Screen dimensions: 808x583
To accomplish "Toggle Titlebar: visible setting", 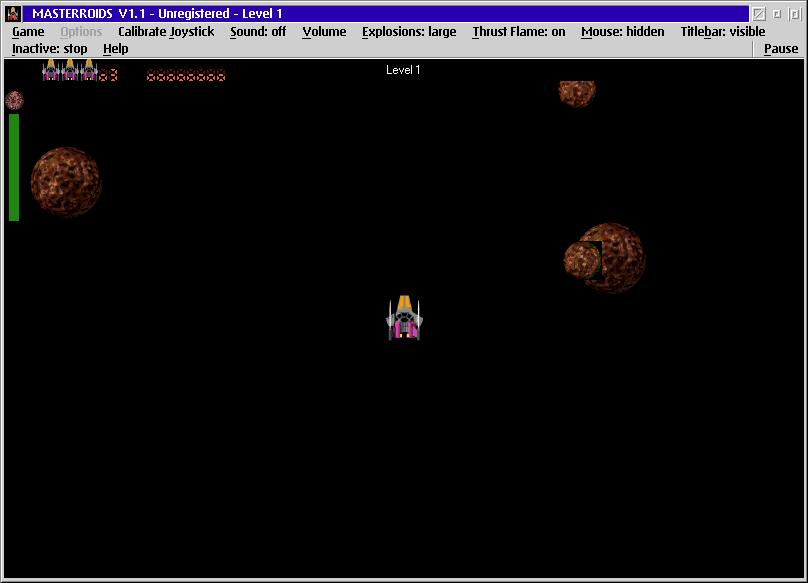I will (722, 32).
